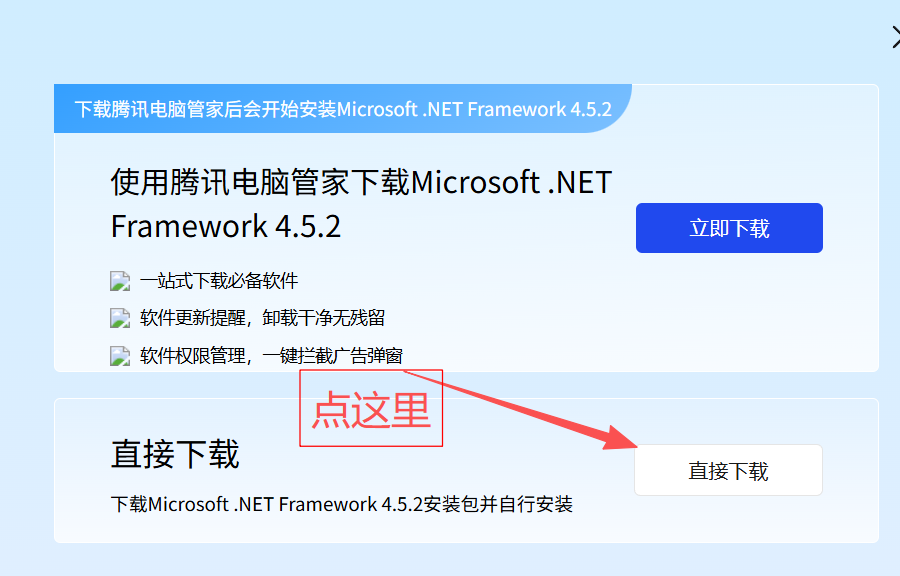Click the heading 使用腾讯电脑管家下载Microsoft .NET Framework 4.5.2
Screen dimensions: 900x576
click(x=361, y=204)
